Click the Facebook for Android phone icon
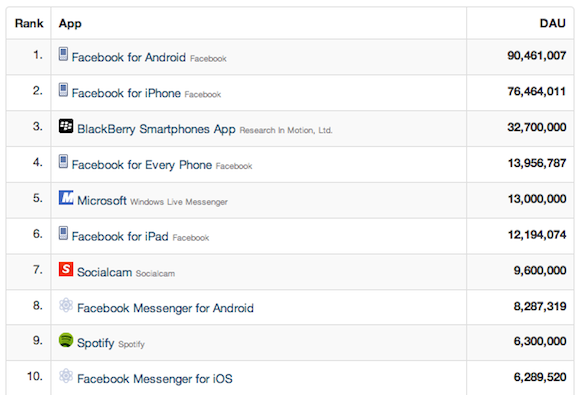580x395 pixels. tap(63, 54)
